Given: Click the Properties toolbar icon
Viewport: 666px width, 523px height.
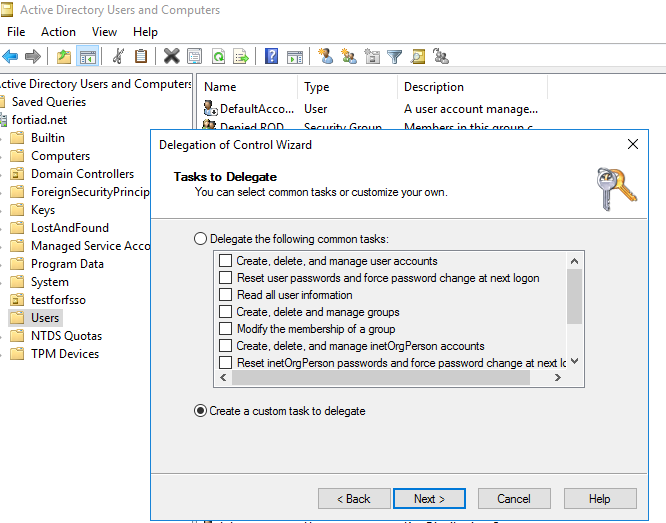Looking at the screenshot, I should pos(194,57).
